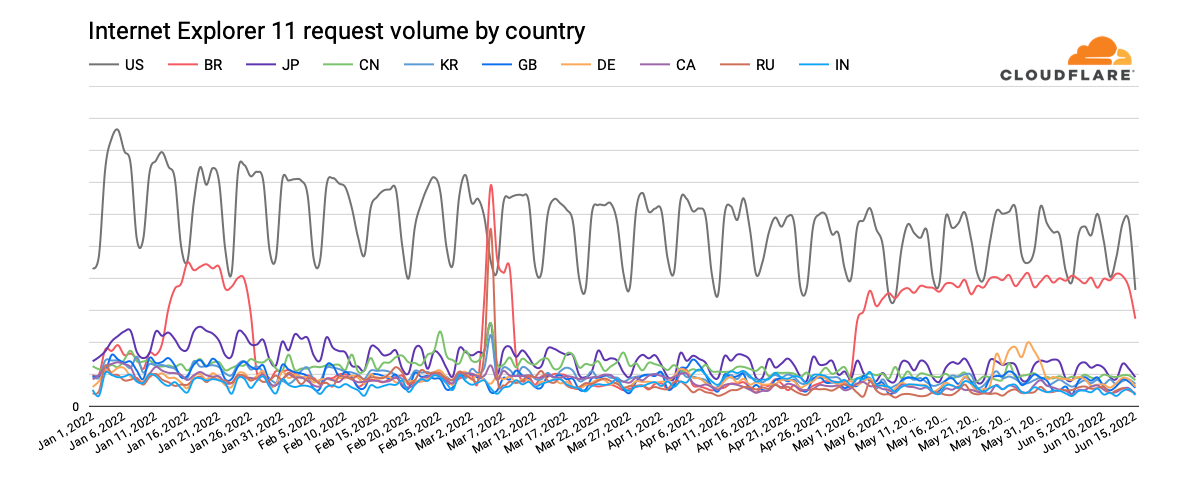Click the Mar 27, 2022 axis label

pos(598,433)
